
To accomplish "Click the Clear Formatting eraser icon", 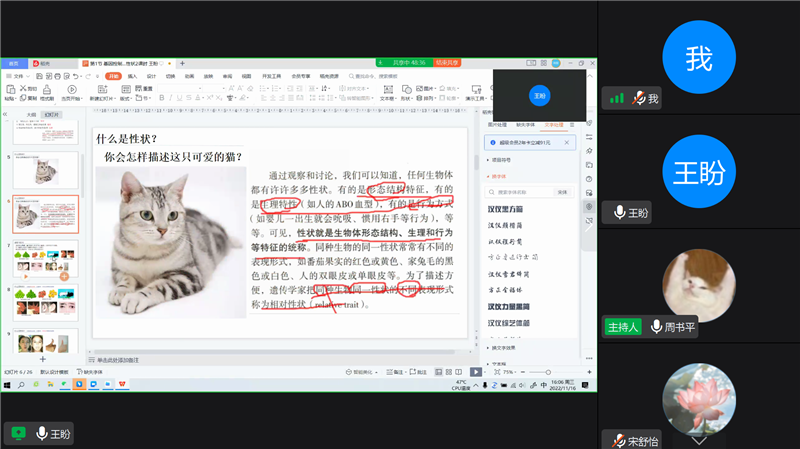I will tap(250, 88).
